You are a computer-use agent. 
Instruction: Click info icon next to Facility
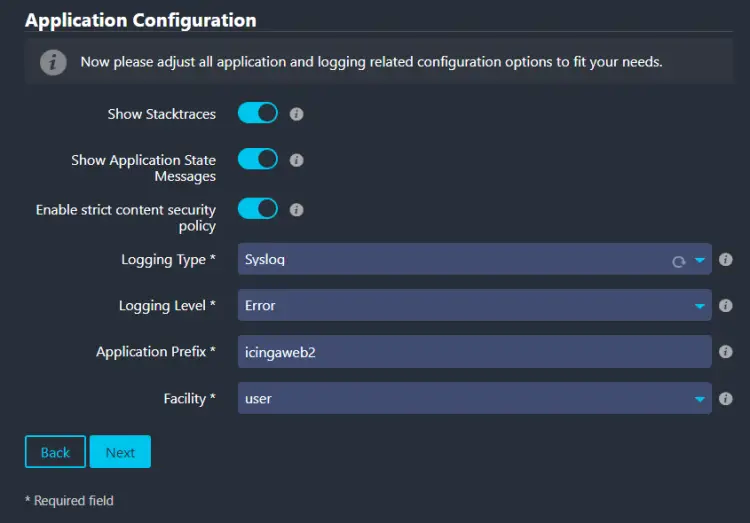point(726,398)
